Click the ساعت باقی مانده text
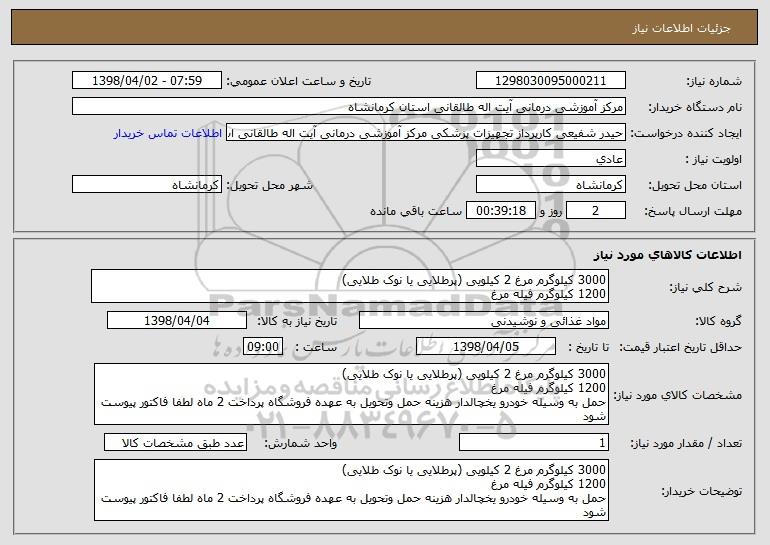The width and height of the screenshot is (770, 545). 415,211
